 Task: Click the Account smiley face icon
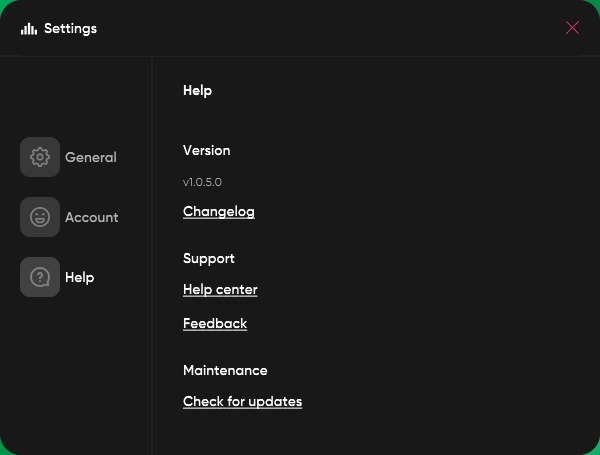[x=40, y=217]
